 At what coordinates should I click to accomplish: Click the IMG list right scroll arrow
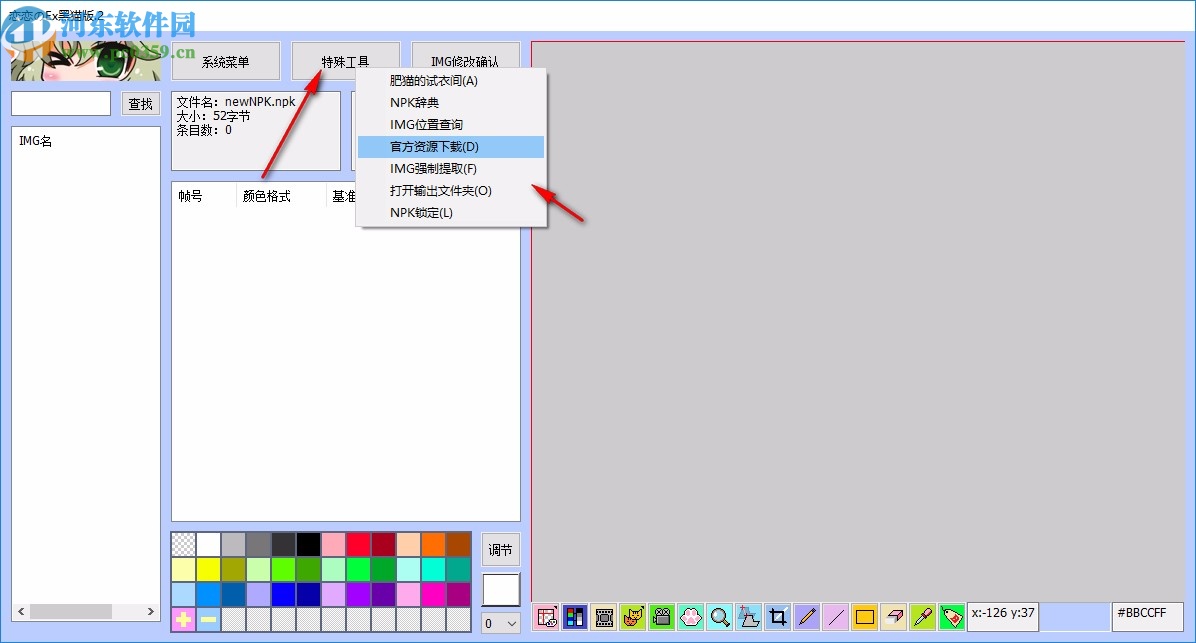click(150, 612)
